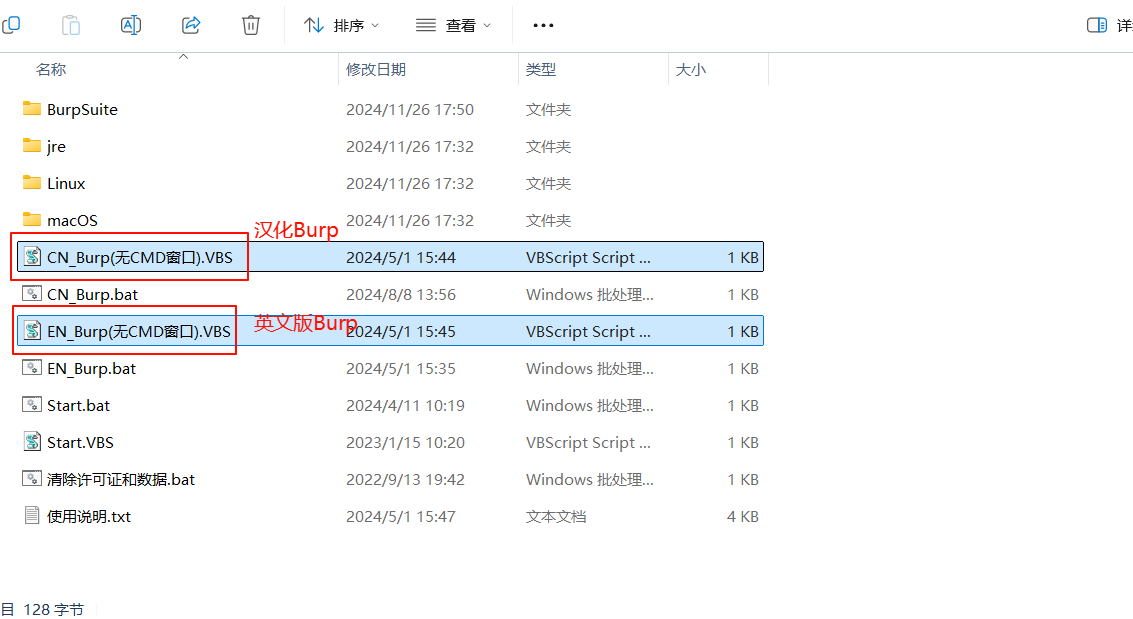Screen dimensions: 1133x619
Task: Click 文件夹 type in jre row
Action: (x=548, y=147)
